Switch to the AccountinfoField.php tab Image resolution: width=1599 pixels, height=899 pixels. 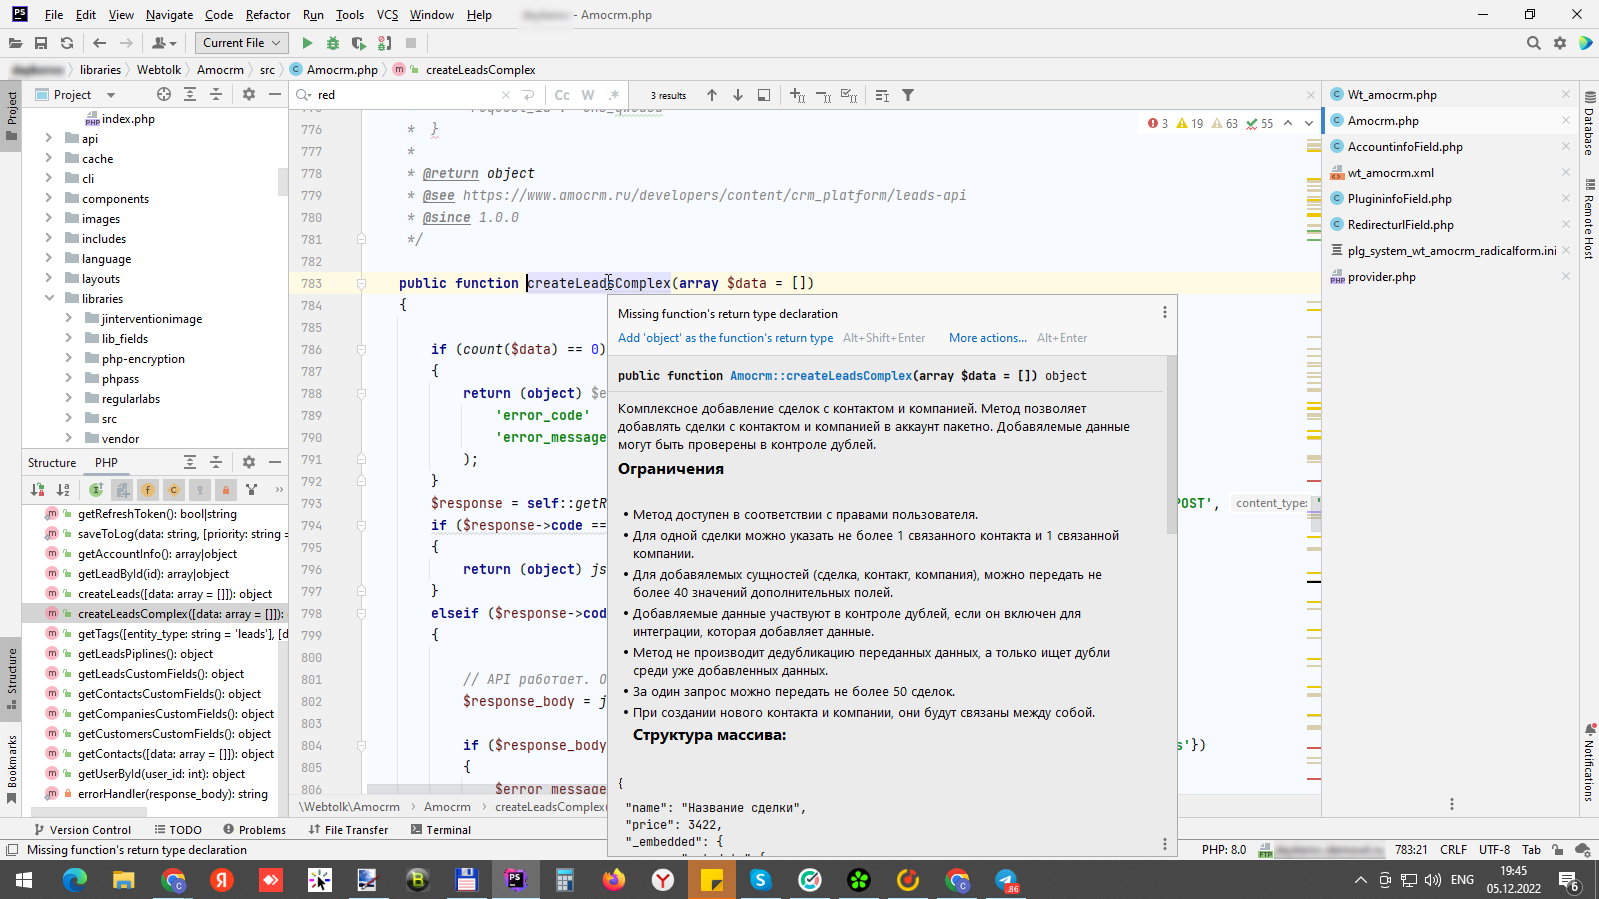(1404, 147)
